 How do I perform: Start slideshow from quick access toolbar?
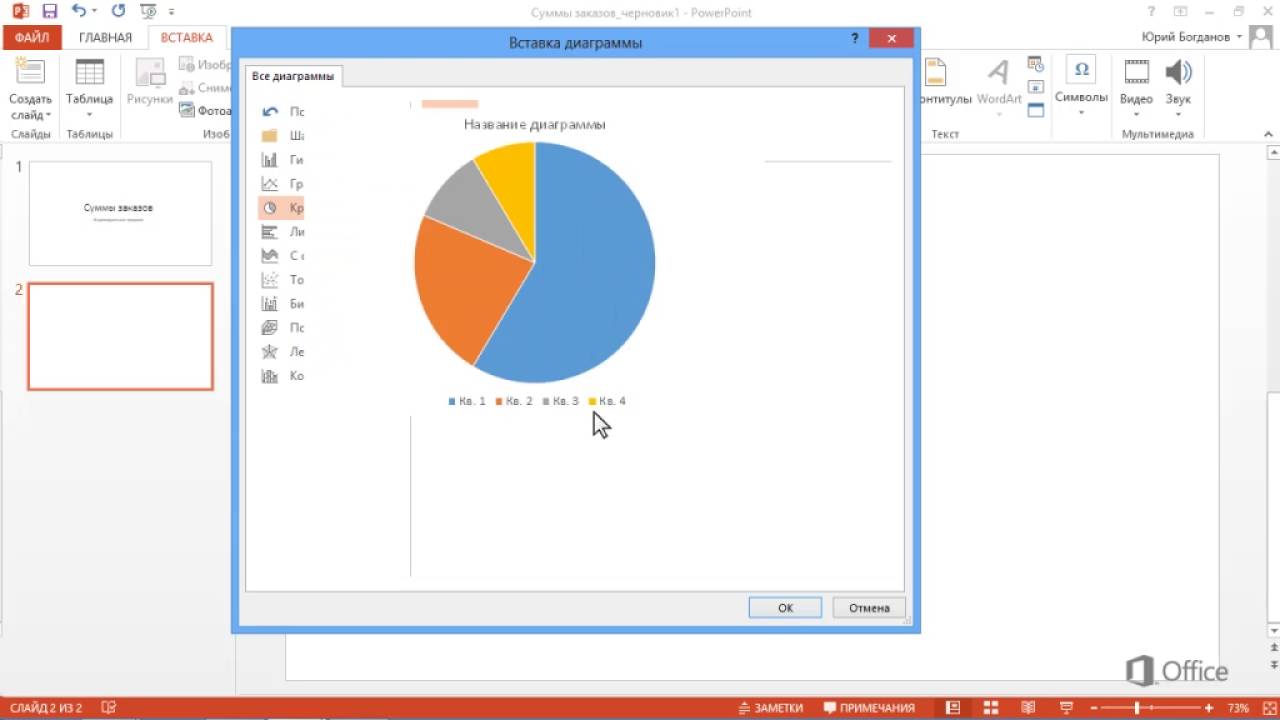[x=148, y=12]
